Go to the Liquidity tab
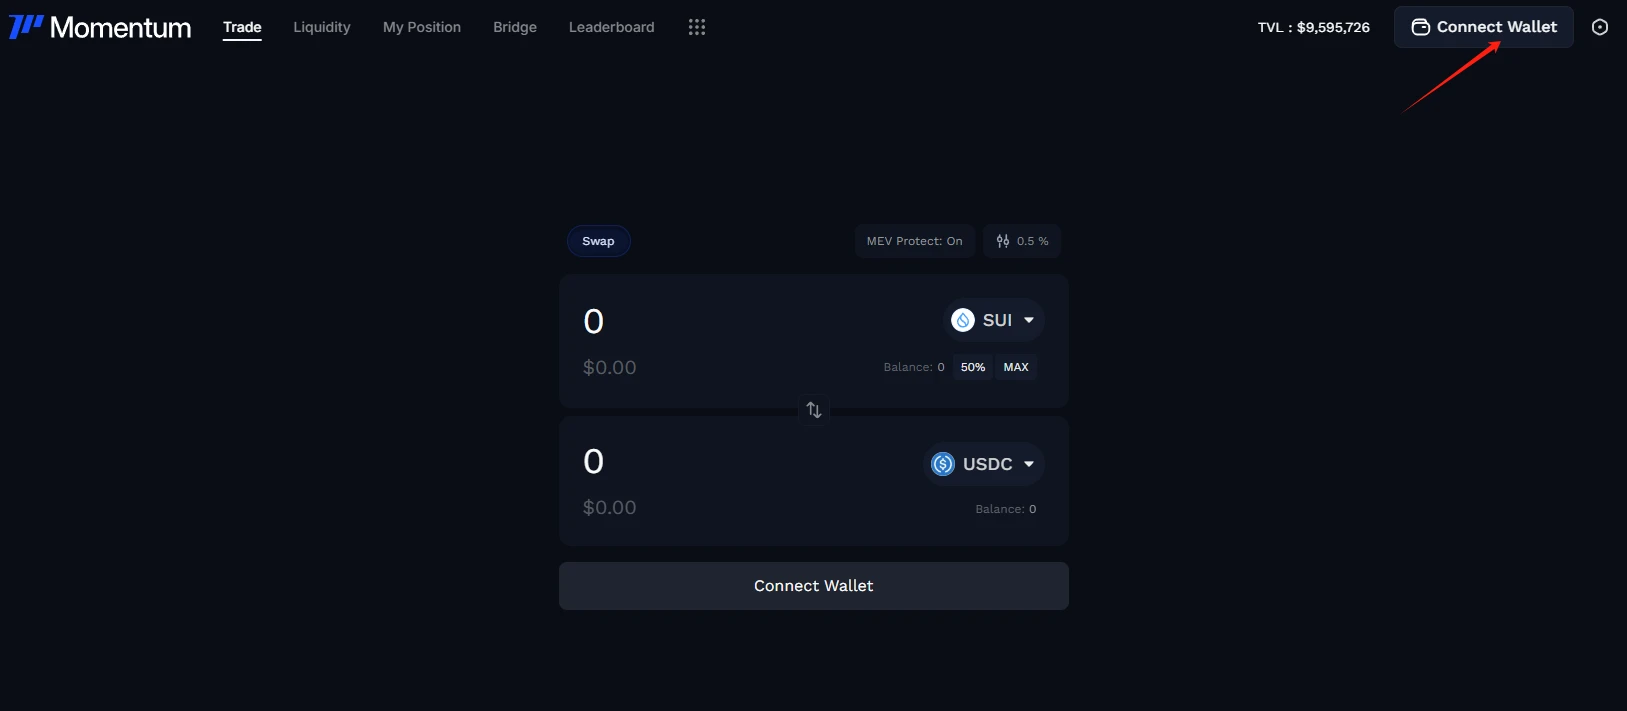Screen dimensions: 1627x711 pyautogui.click(x=322, y=27)
